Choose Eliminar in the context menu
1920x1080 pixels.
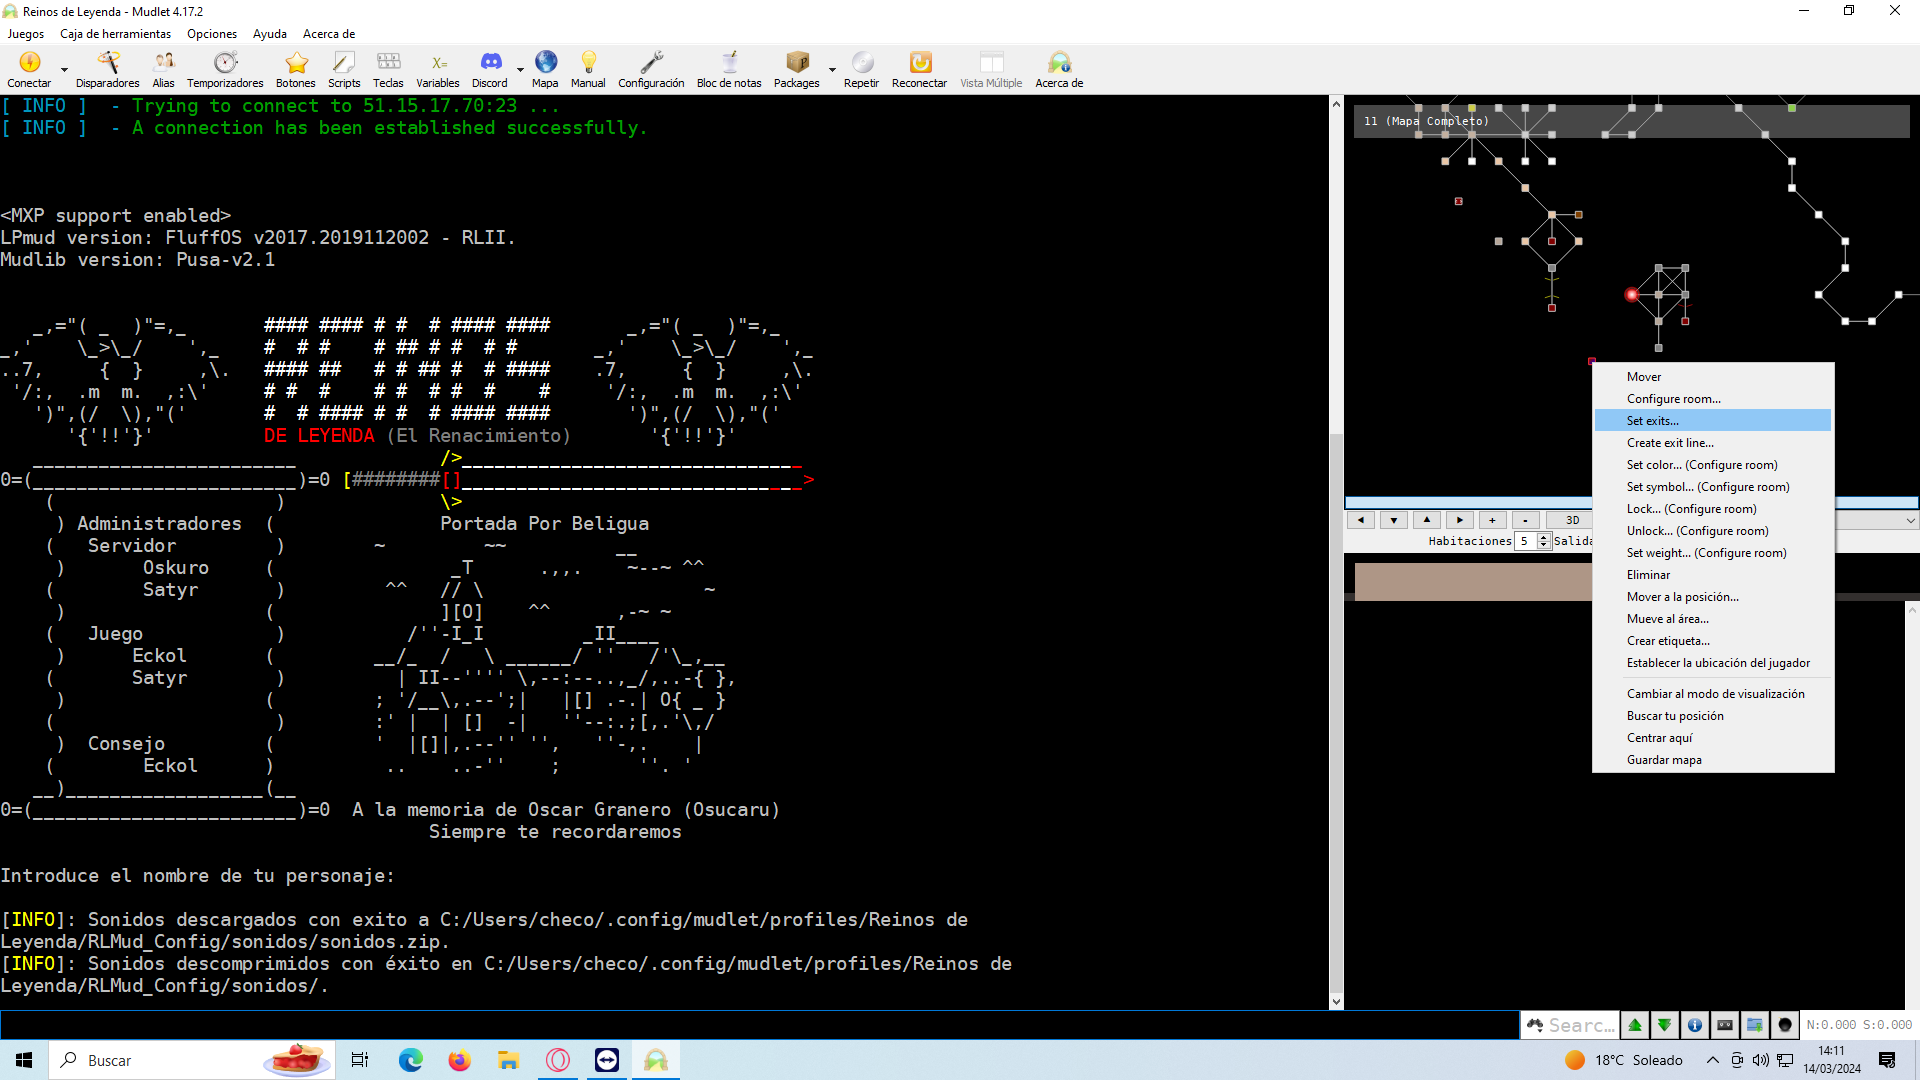click(x=1713, y=575)
